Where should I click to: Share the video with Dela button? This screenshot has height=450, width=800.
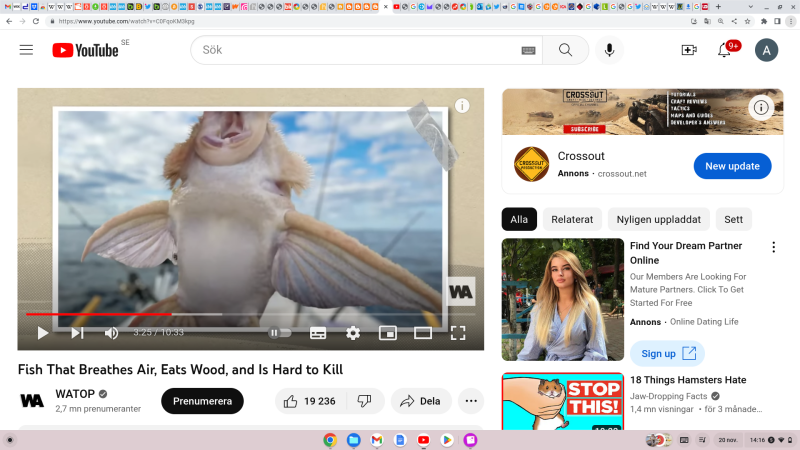(x=421, y=401)
